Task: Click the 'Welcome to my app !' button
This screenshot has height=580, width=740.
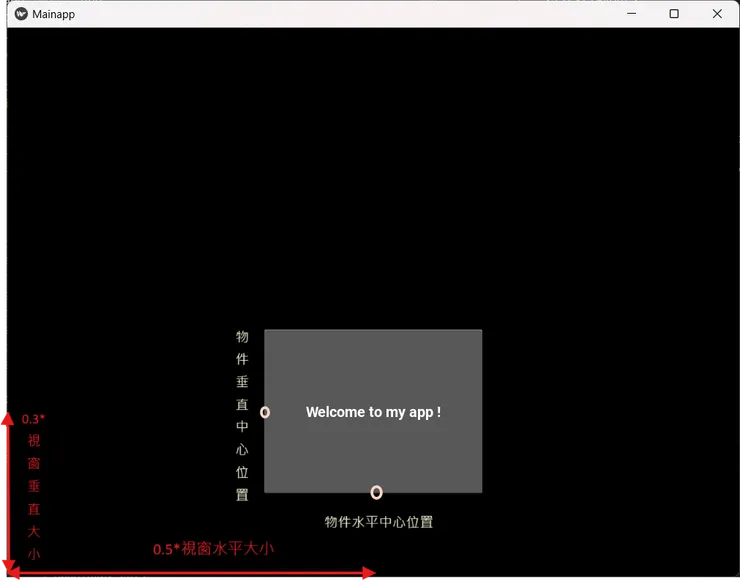Action: point(373,411)
